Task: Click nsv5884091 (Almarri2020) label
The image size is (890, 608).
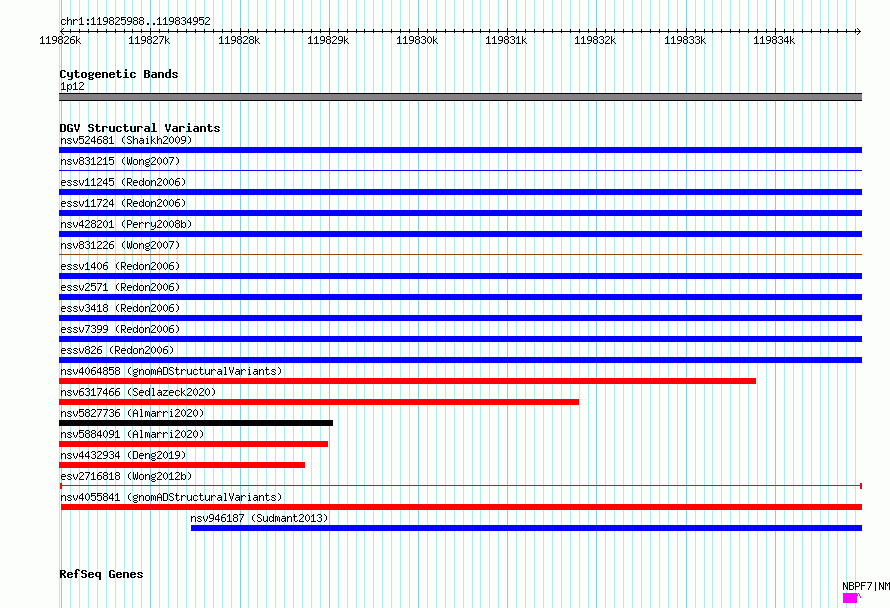Action: [x=132, y=434]
